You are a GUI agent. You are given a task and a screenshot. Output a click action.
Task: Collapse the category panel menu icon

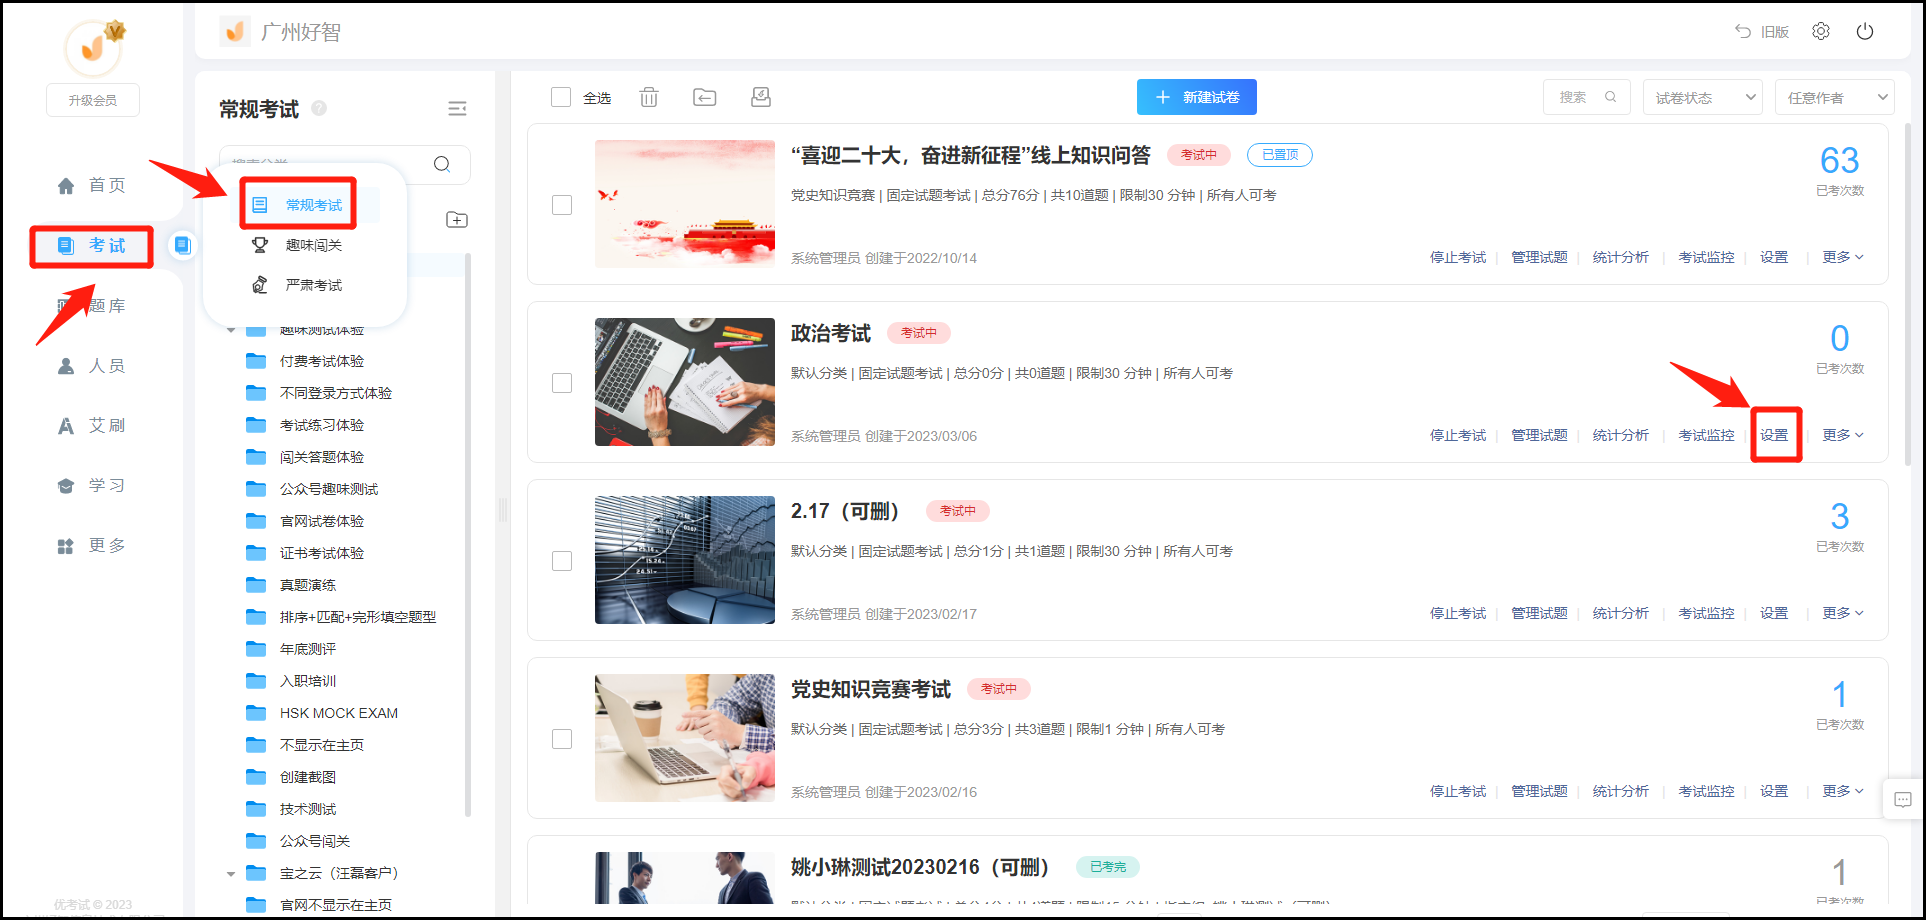pos(457,109)
